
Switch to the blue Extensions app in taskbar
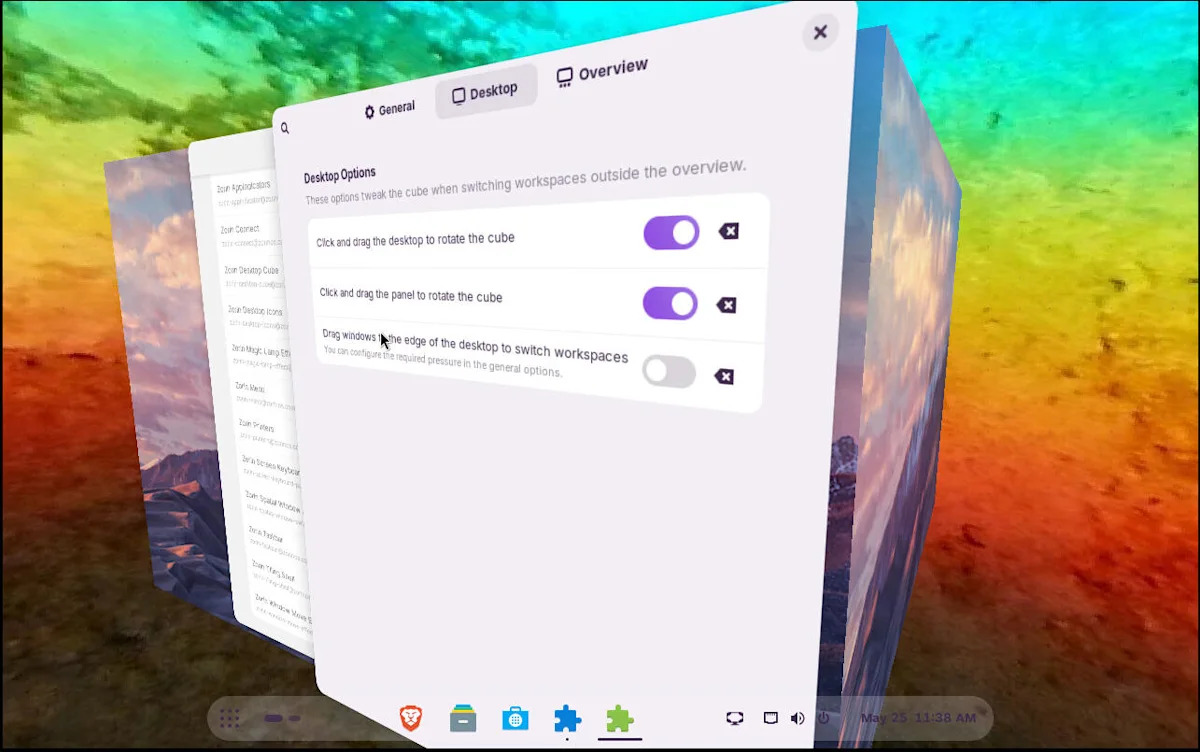coord(567,718)
